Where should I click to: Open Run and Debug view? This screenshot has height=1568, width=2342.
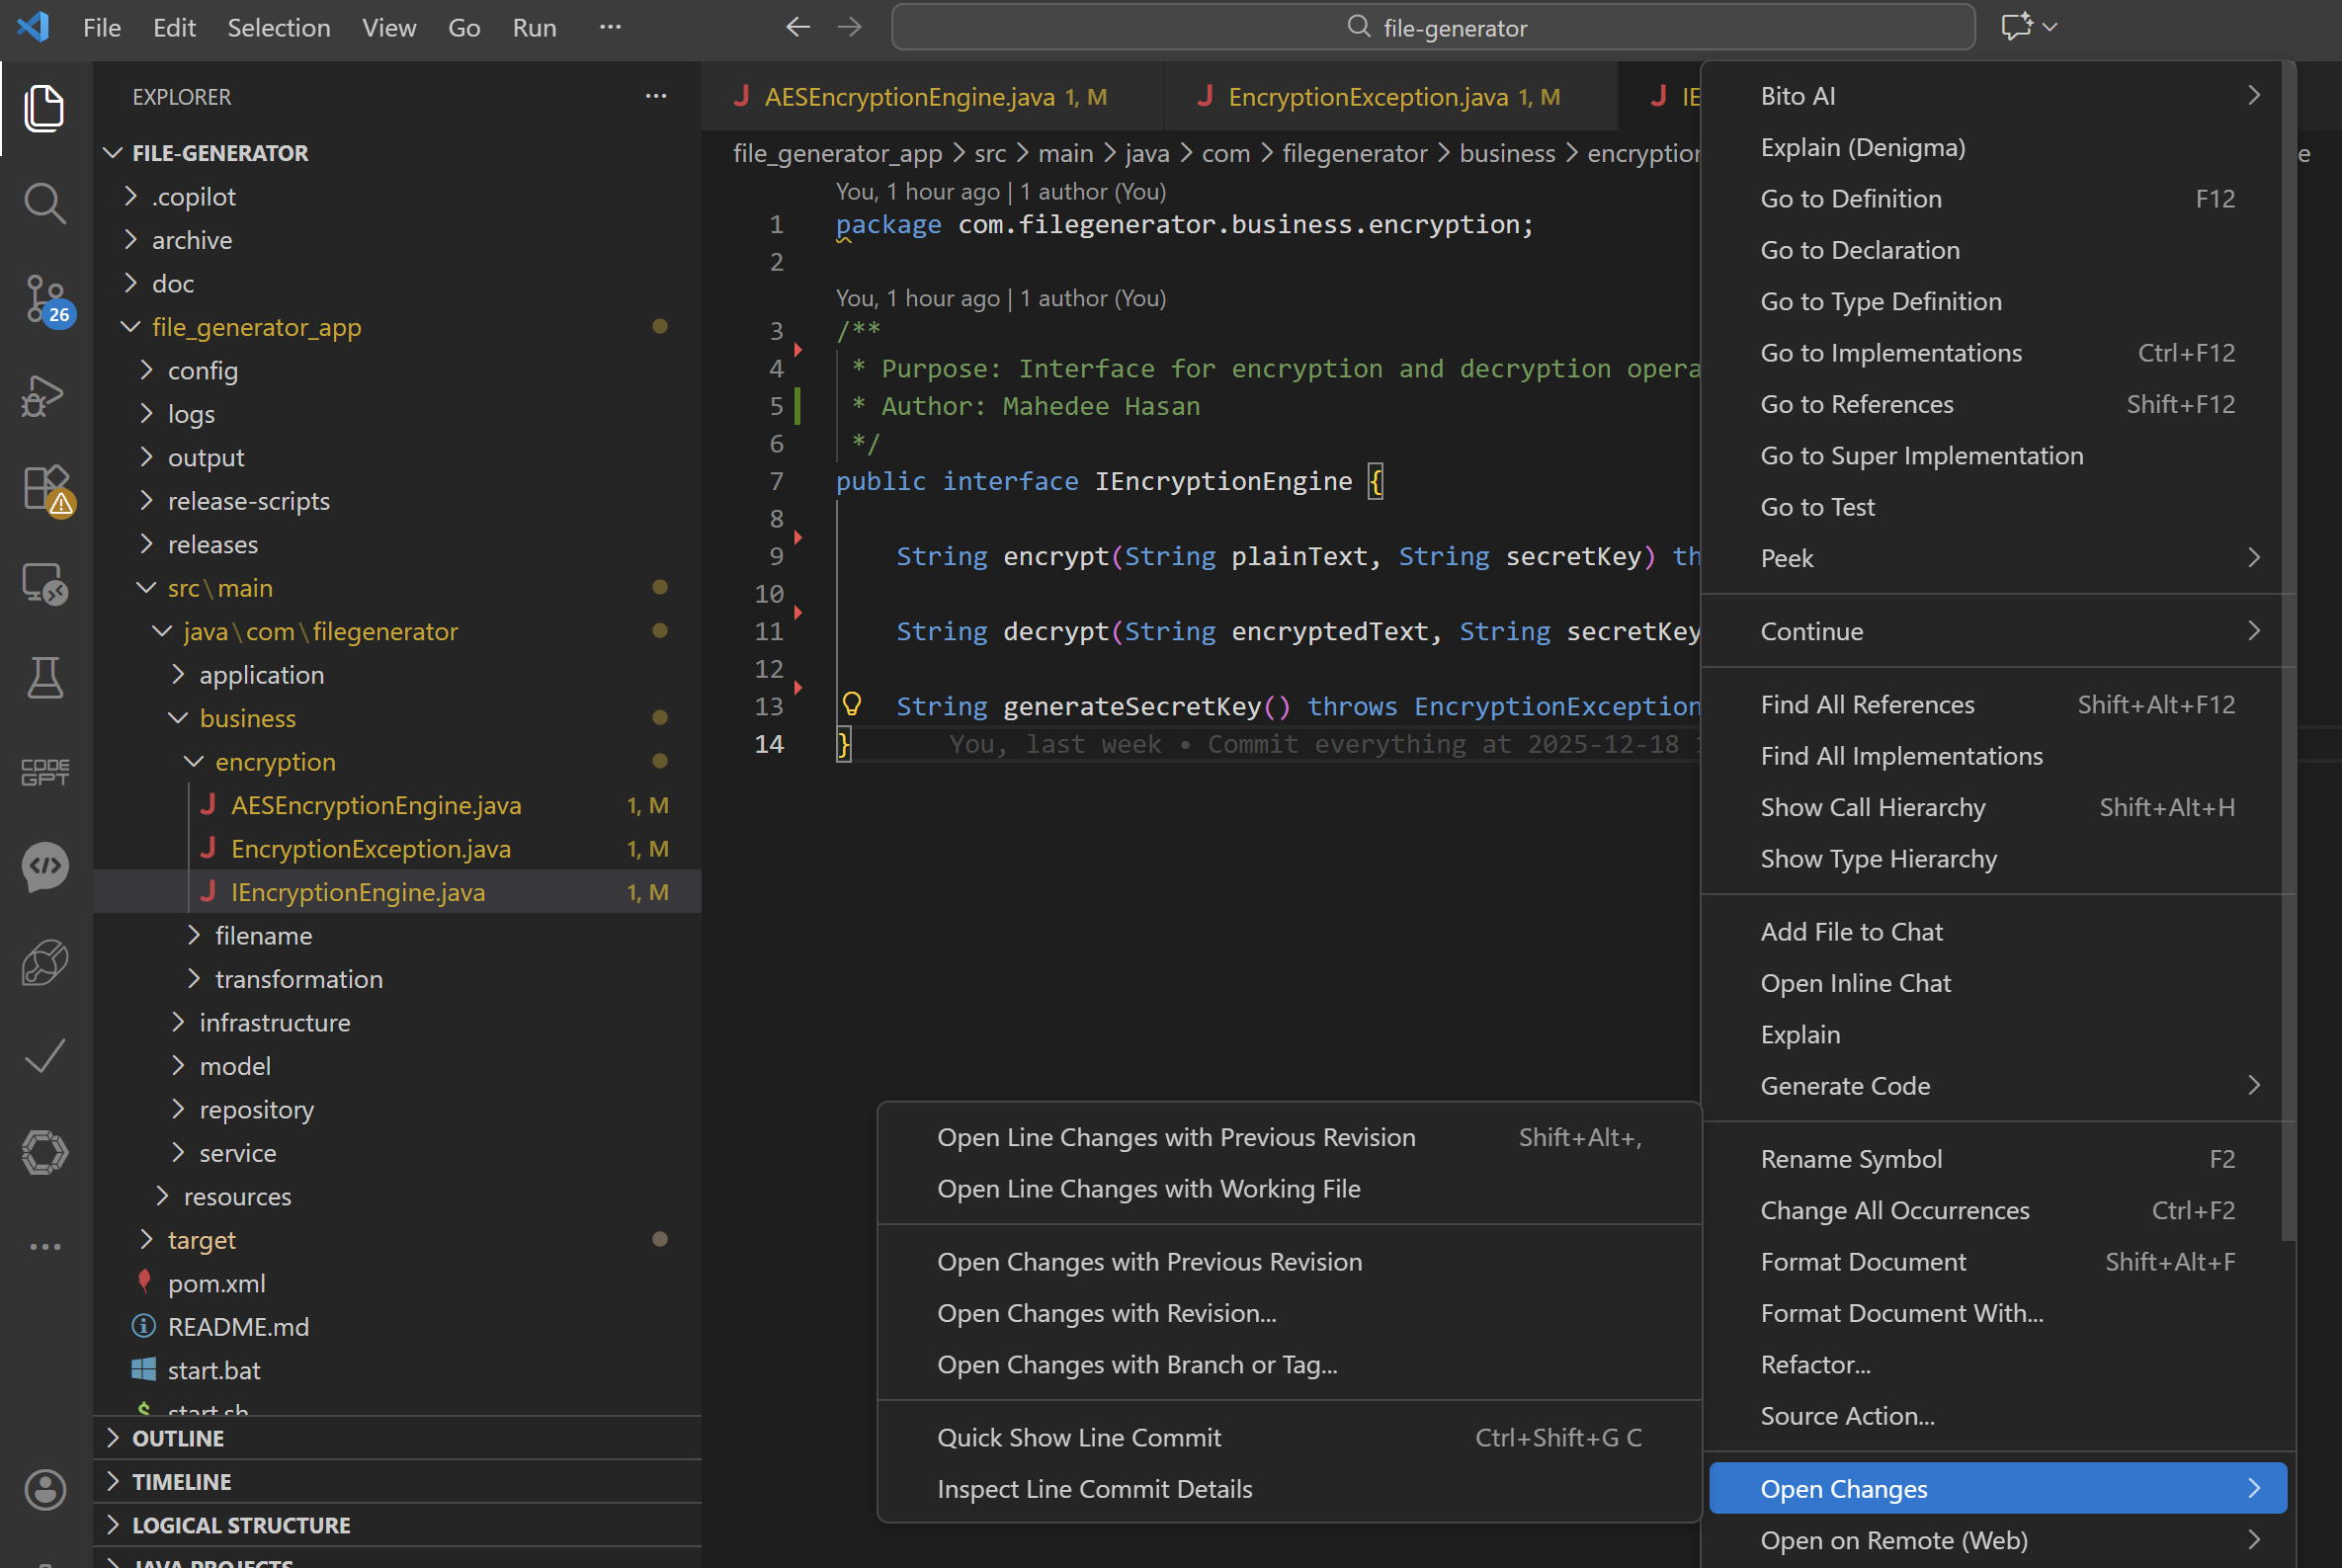click(x=44, y=395)
